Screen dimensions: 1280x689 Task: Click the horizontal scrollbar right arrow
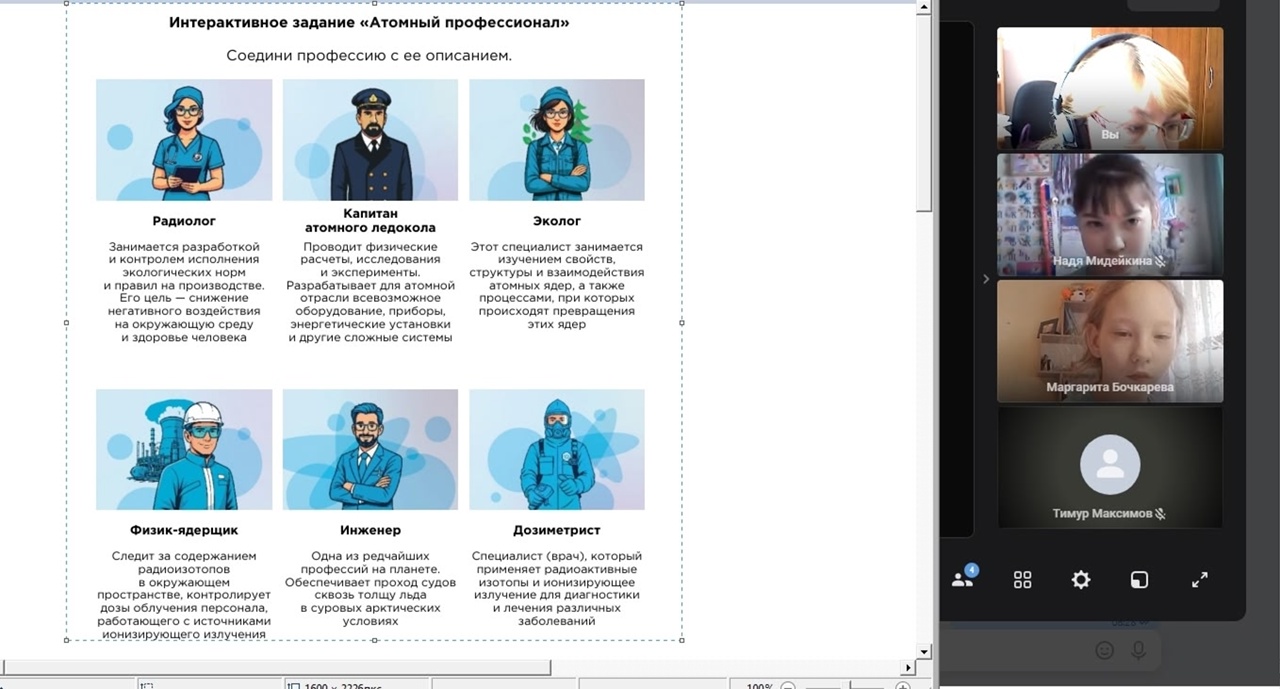click(908, 667)
